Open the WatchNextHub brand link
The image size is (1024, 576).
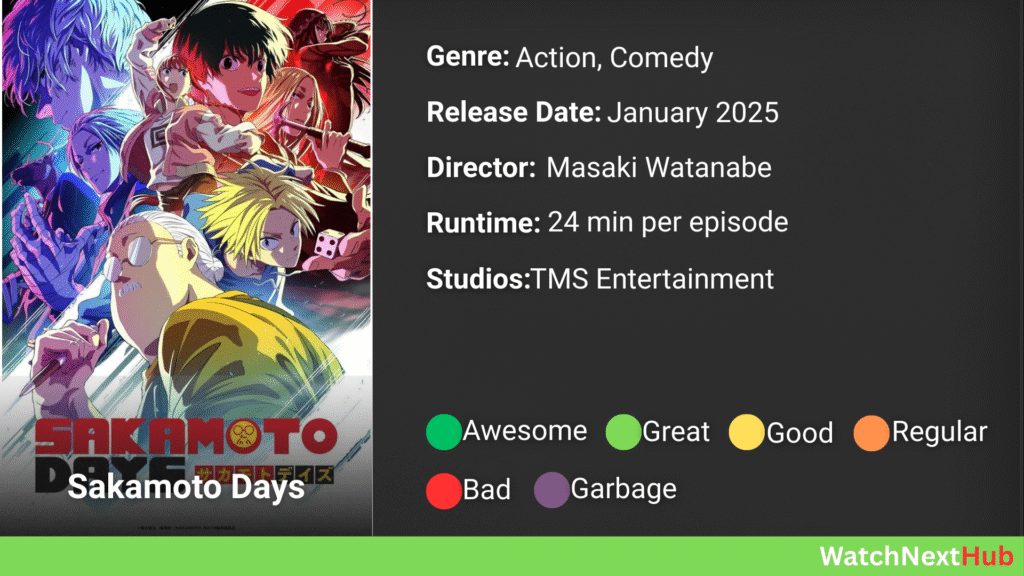[916, 556]
